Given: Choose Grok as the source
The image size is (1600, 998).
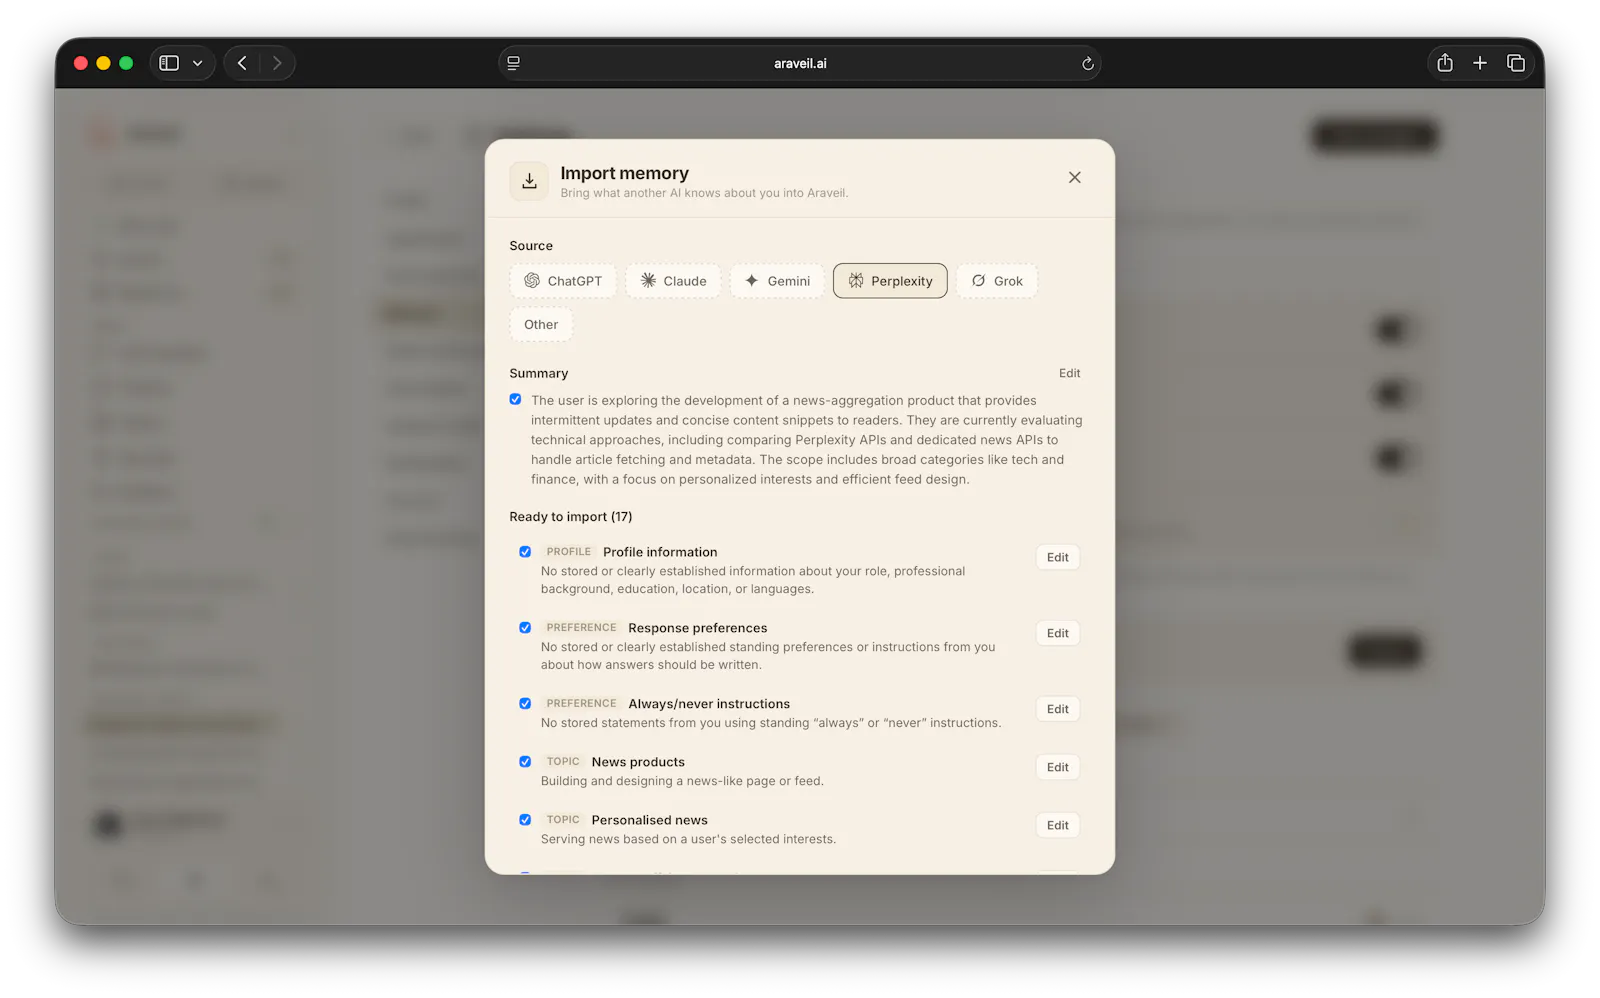Looking at the screenshot, I should coord(997,281).
